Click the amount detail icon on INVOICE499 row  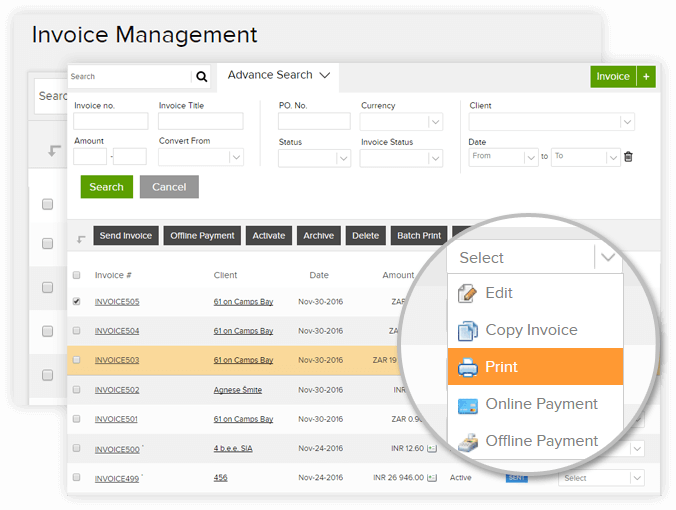pyautogui.click(x=432, y=478)
